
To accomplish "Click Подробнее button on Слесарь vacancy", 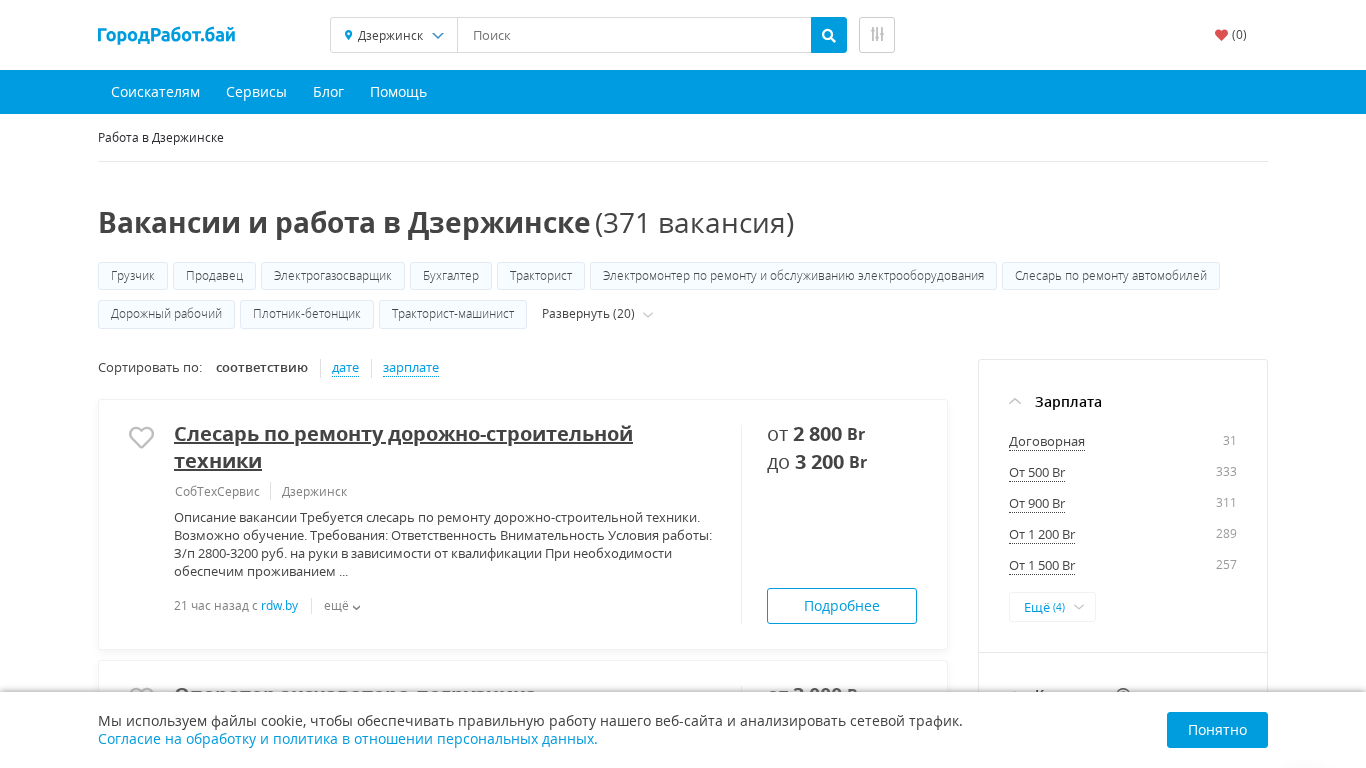I will point(842,606).
